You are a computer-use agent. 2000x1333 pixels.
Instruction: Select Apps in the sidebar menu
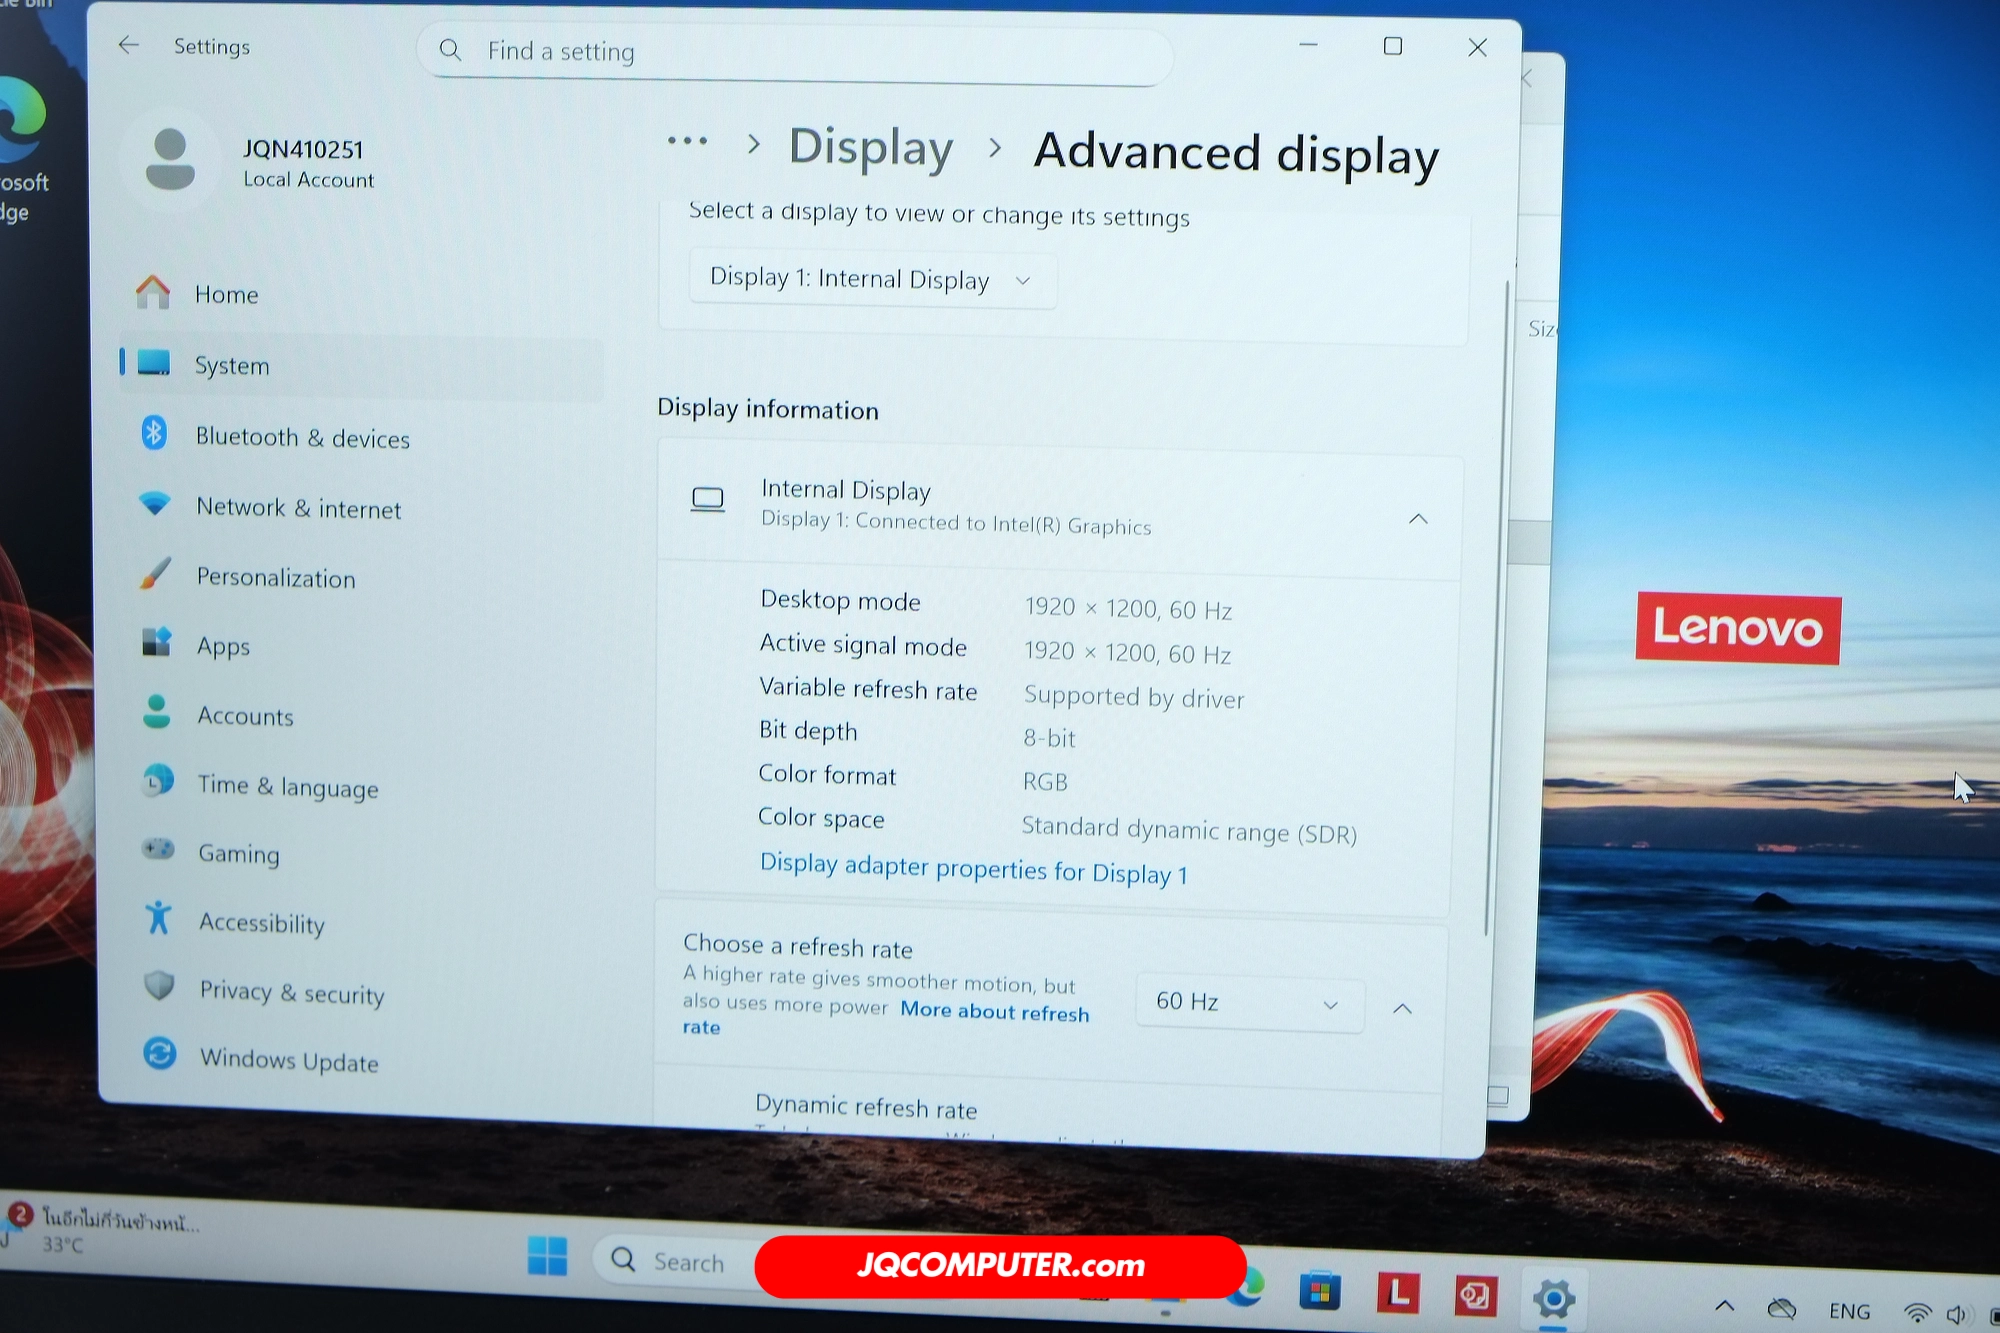pyautogui.click(x=223, y=646)
